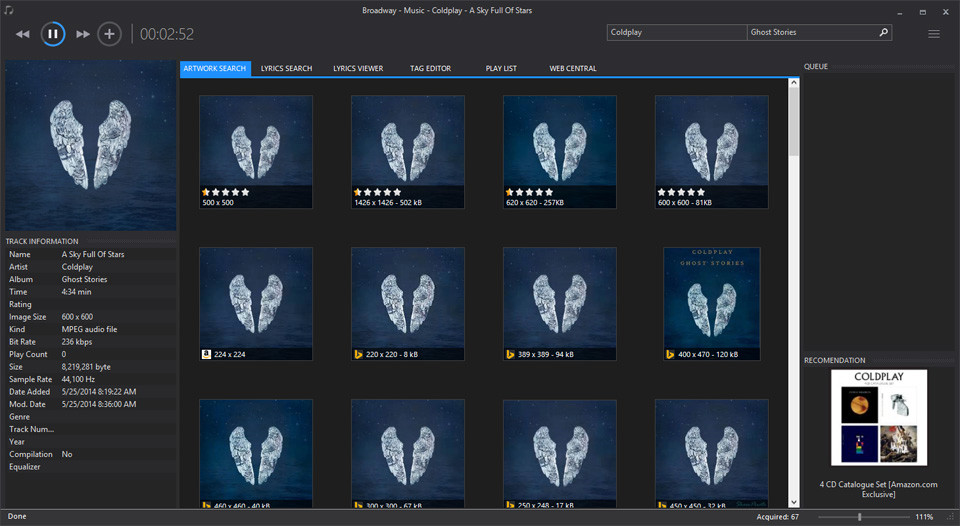Click the Genre row in track info

pyautogui.click(x=91, y=417)
